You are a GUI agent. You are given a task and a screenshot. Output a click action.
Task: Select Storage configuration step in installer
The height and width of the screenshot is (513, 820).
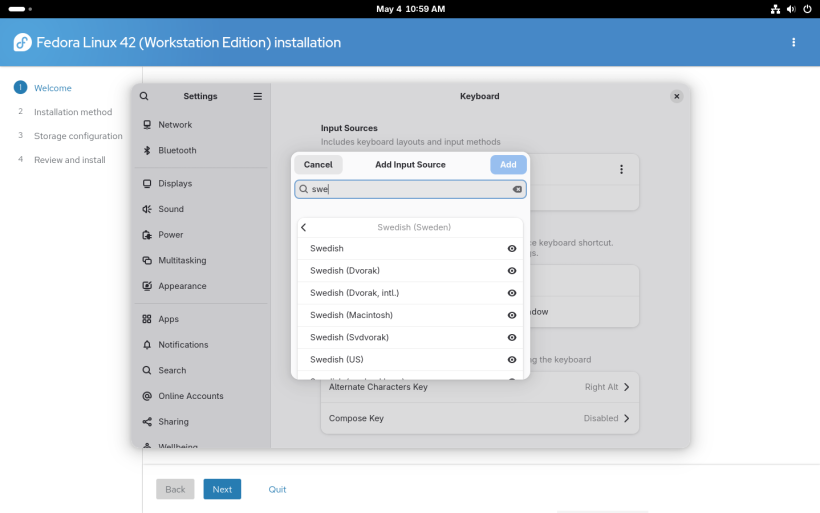tap(78, 136)
